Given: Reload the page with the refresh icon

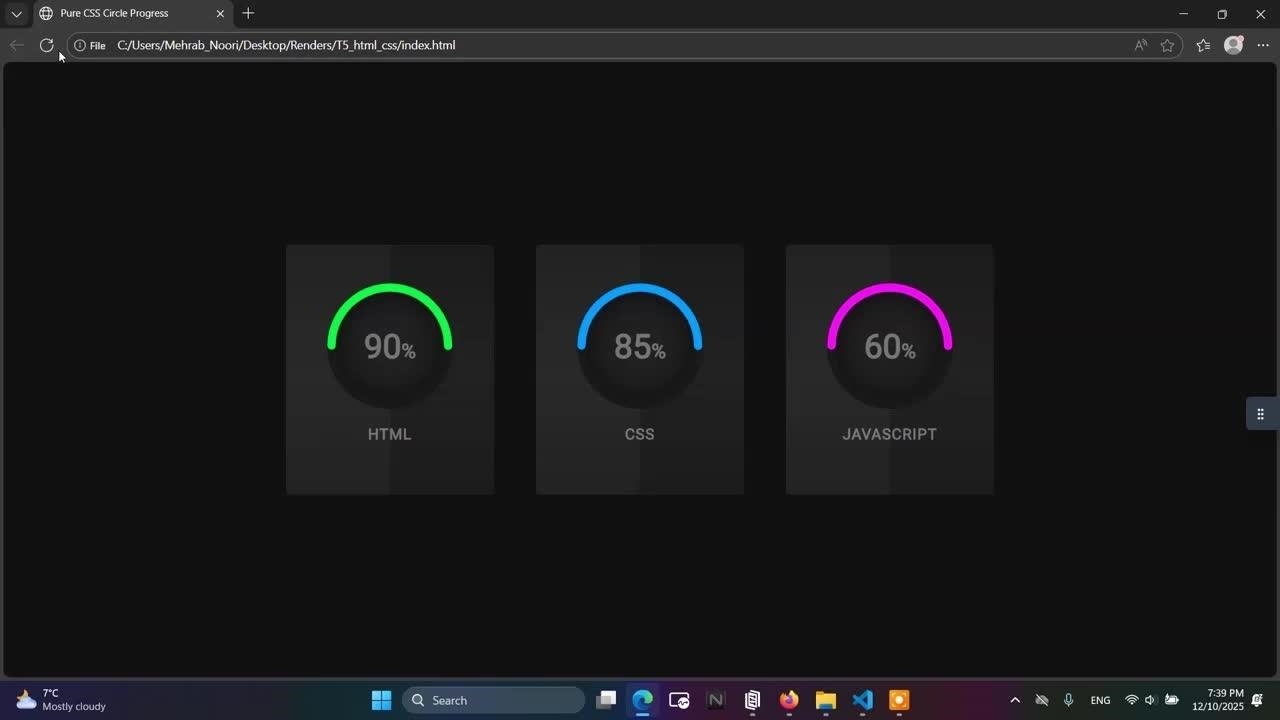Looking at the screenshot, I should point(46,45).
